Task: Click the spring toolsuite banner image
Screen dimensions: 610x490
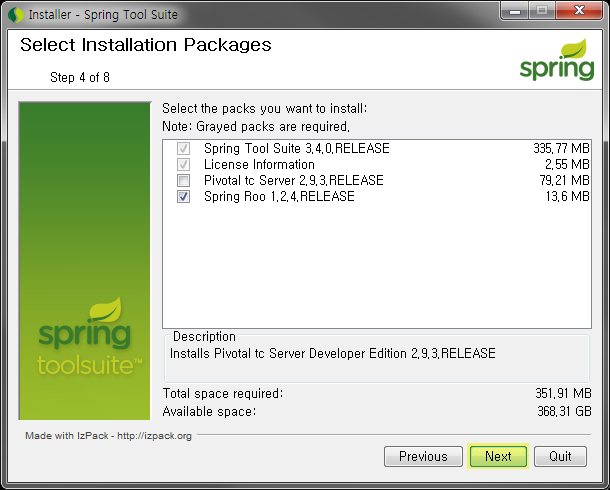Action: [84, 261]
